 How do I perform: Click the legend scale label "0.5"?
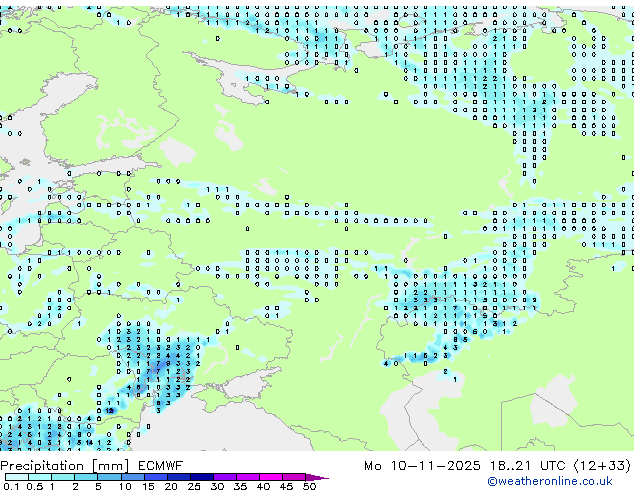[35, 486]
